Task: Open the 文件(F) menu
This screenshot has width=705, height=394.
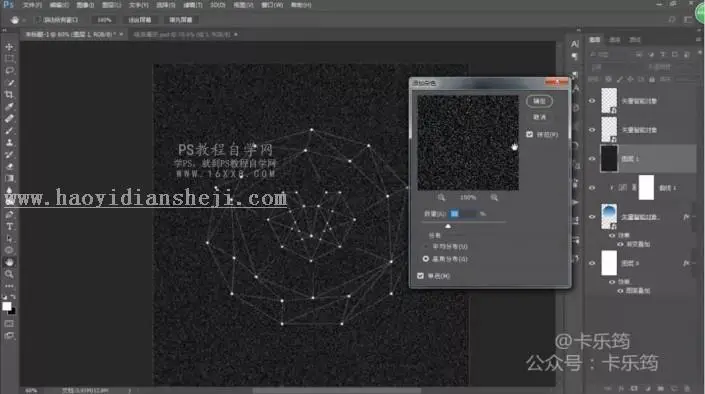Action: point(32,5)
